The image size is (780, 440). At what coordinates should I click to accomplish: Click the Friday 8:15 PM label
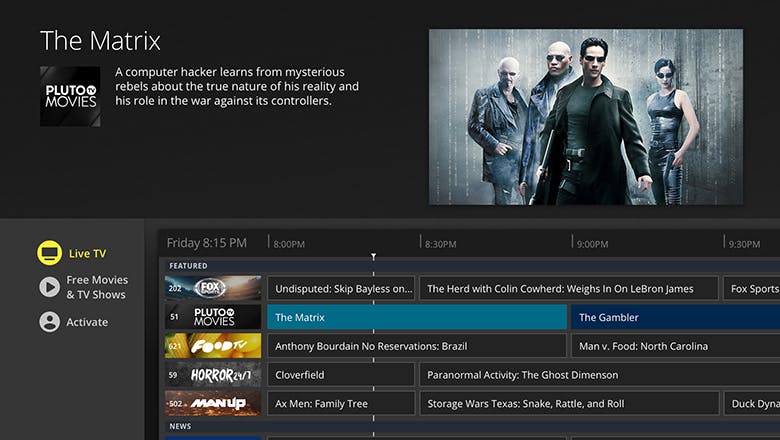coord(206,243)
